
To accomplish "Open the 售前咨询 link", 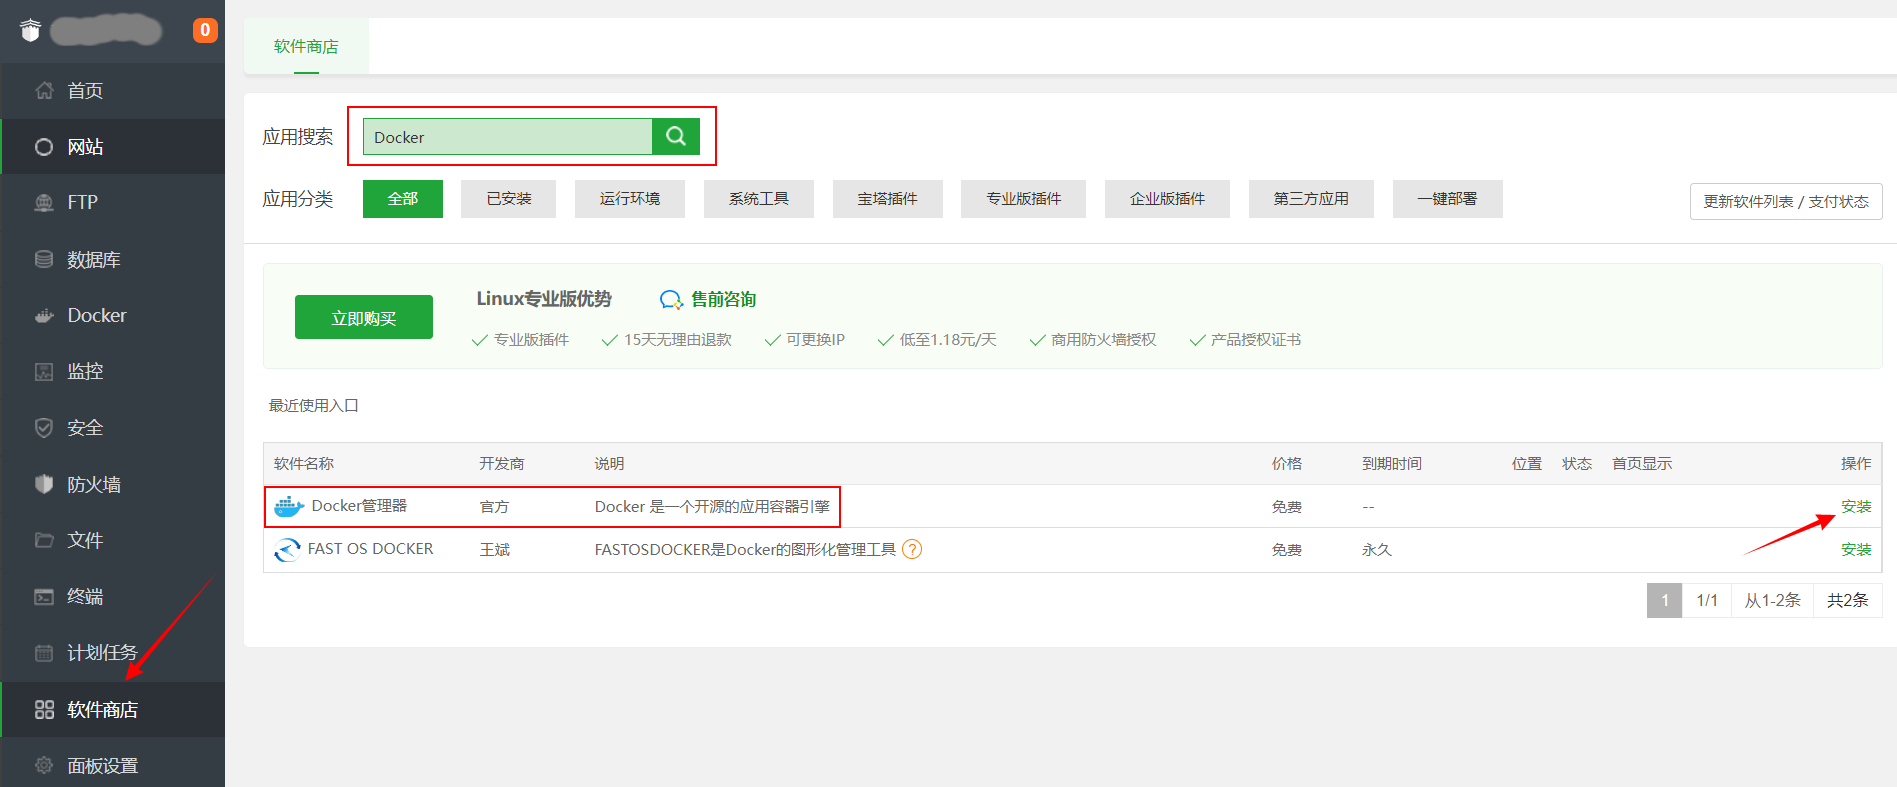I will tap(723, 299).
